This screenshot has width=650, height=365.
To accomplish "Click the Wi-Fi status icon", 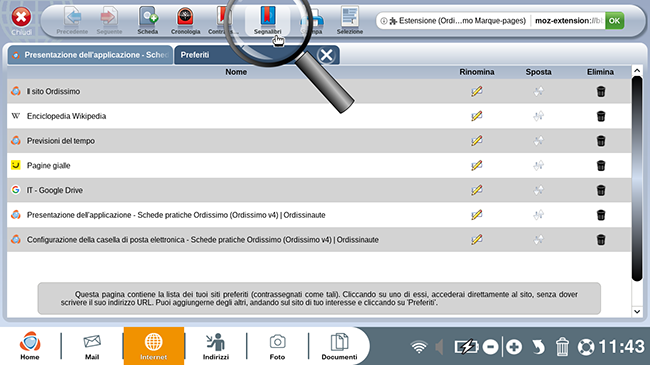I will coord(419,347).
